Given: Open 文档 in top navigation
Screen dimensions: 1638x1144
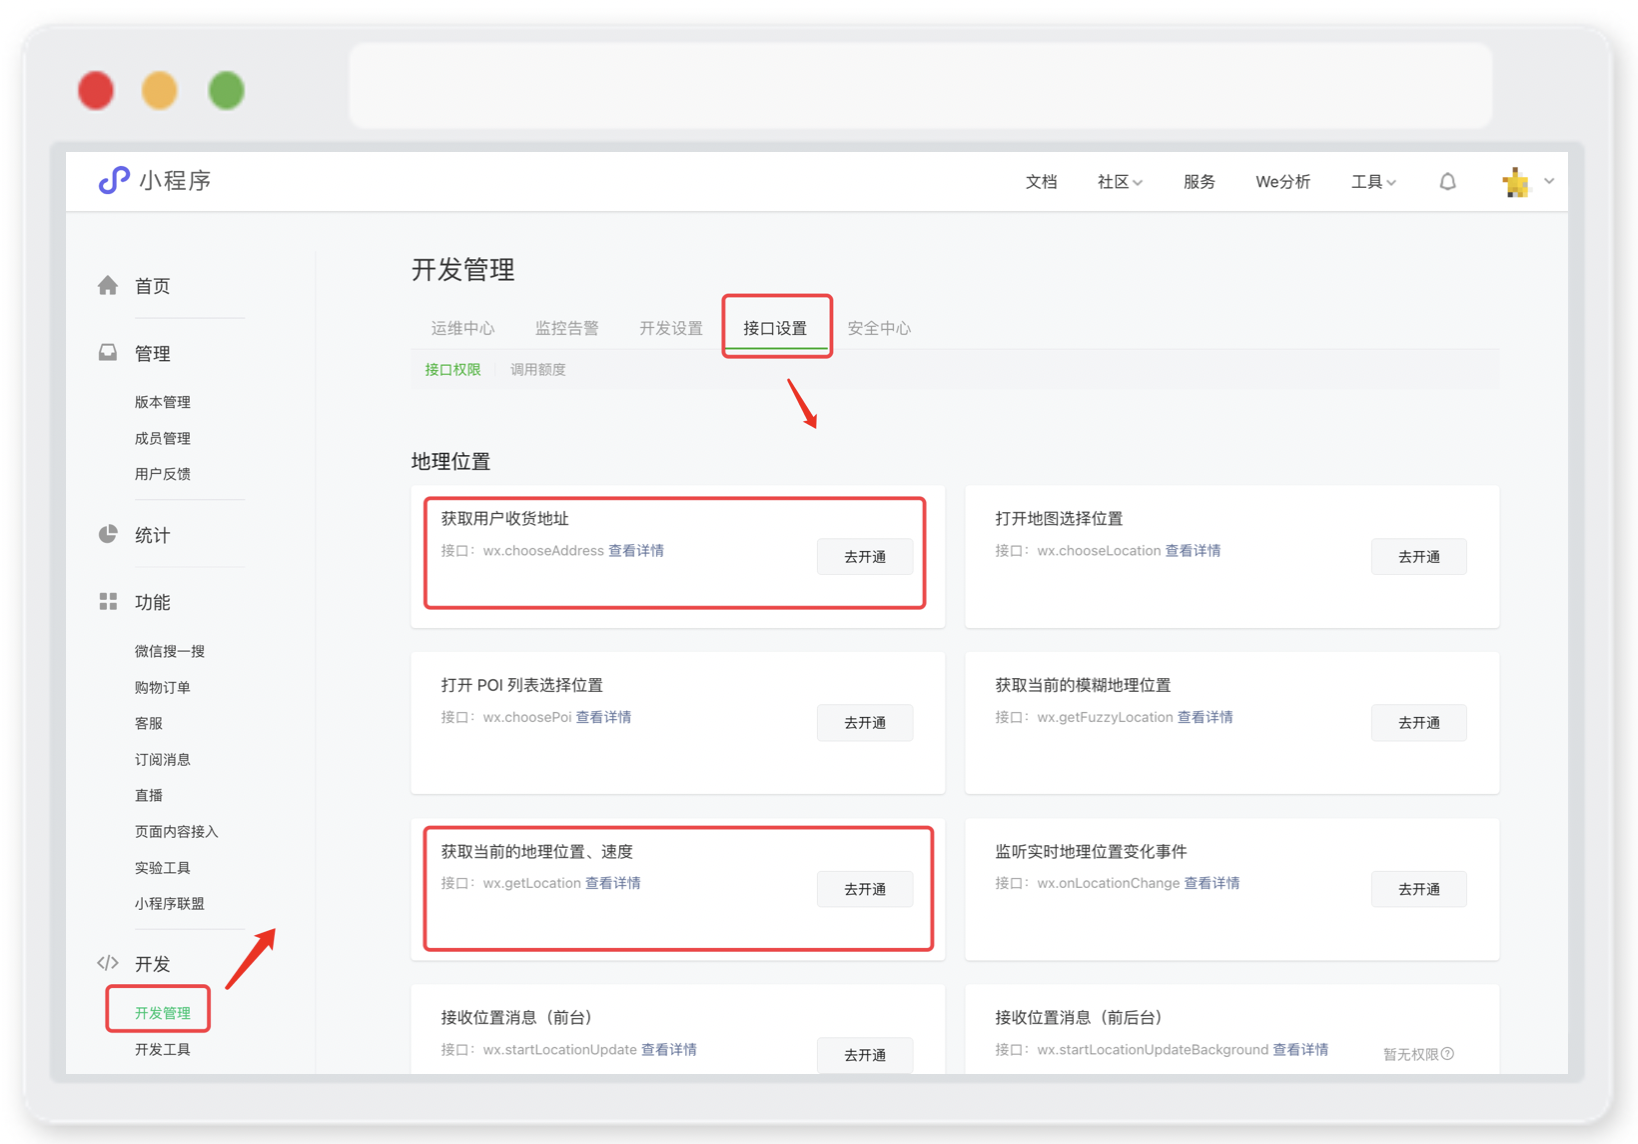Looking at the screenshot, I should point(1041,182).
